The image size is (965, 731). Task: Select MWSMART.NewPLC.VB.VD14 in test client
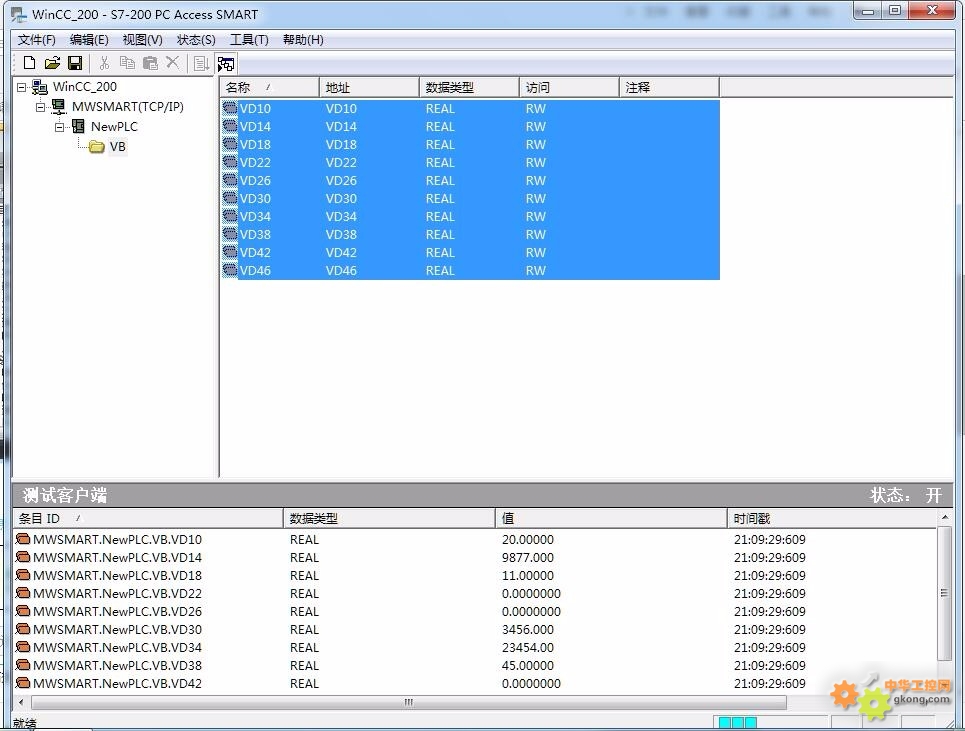(117, 557)
